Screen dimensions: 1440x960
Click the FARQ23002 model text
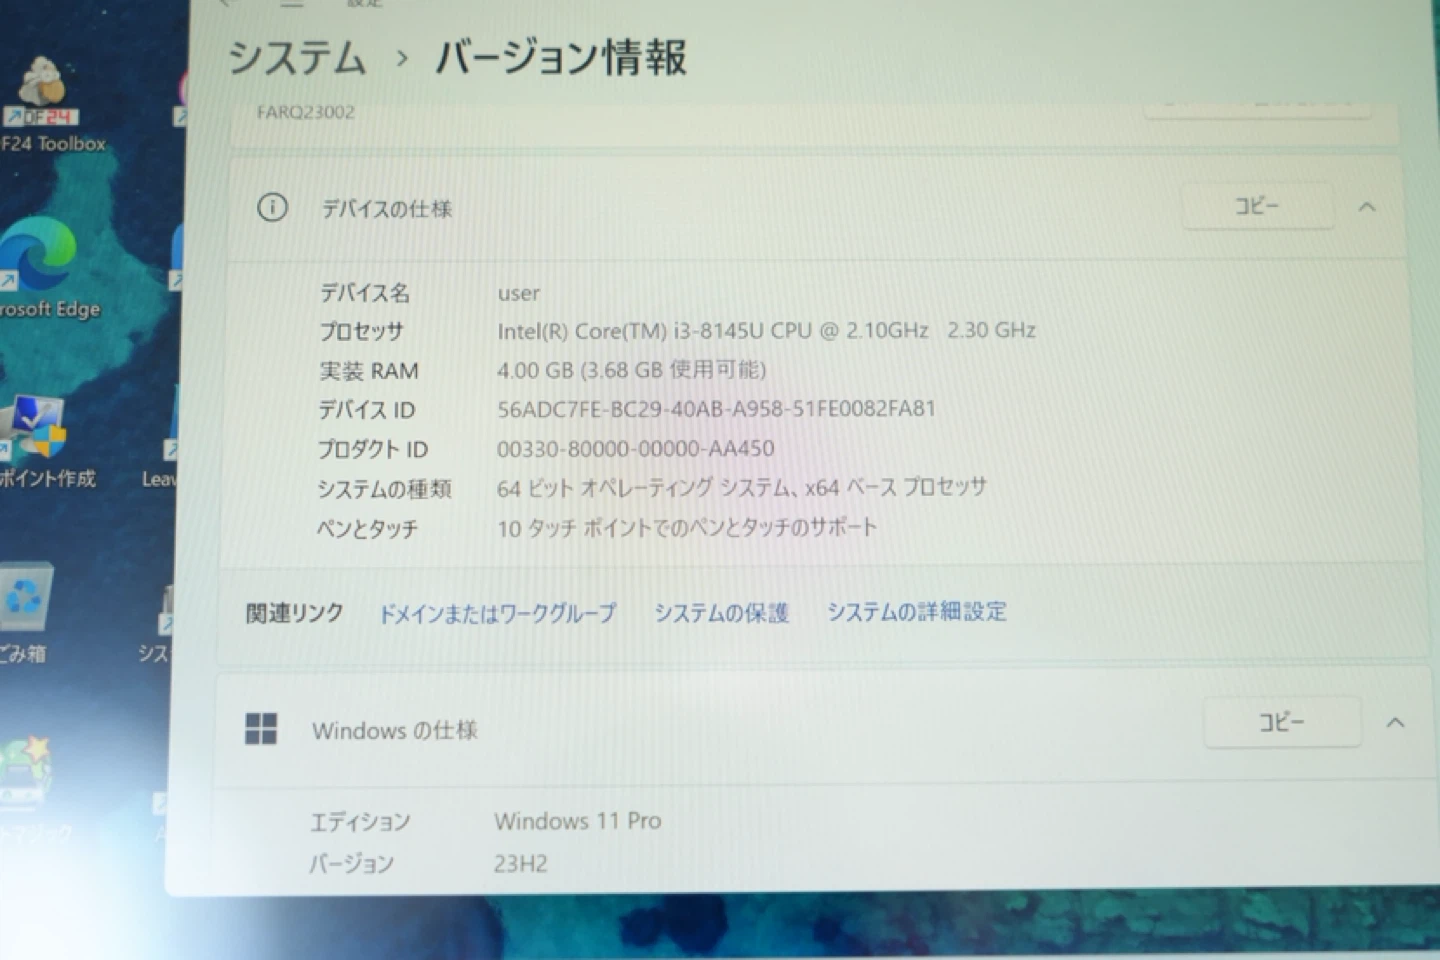305,112
